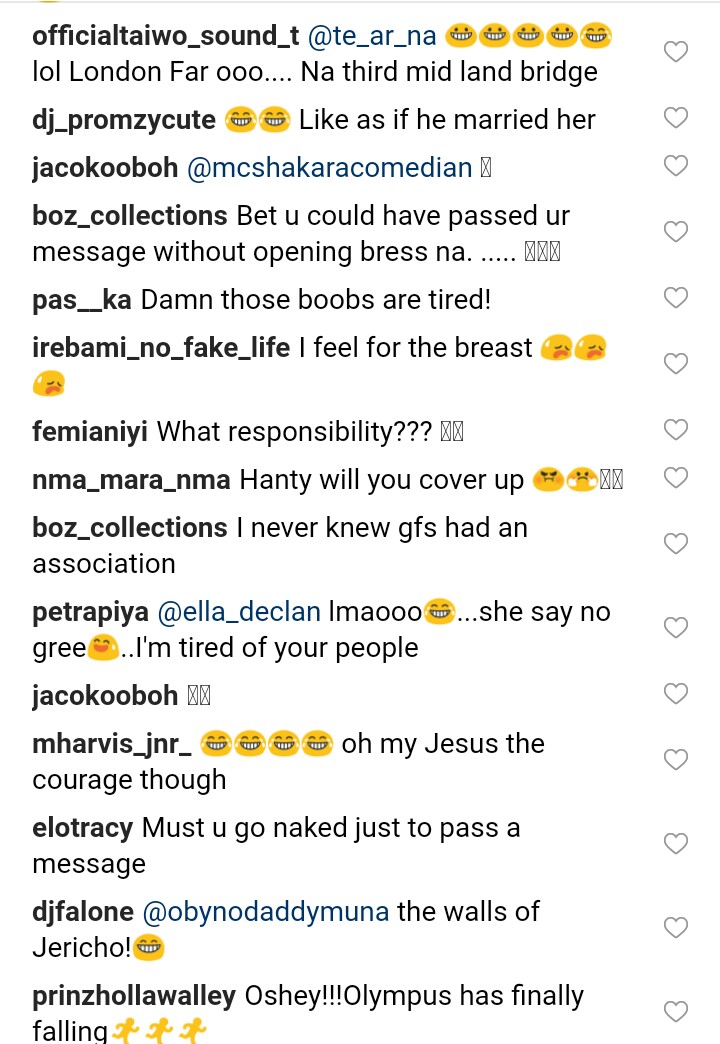Open the @te_ar_na mention

370,37
